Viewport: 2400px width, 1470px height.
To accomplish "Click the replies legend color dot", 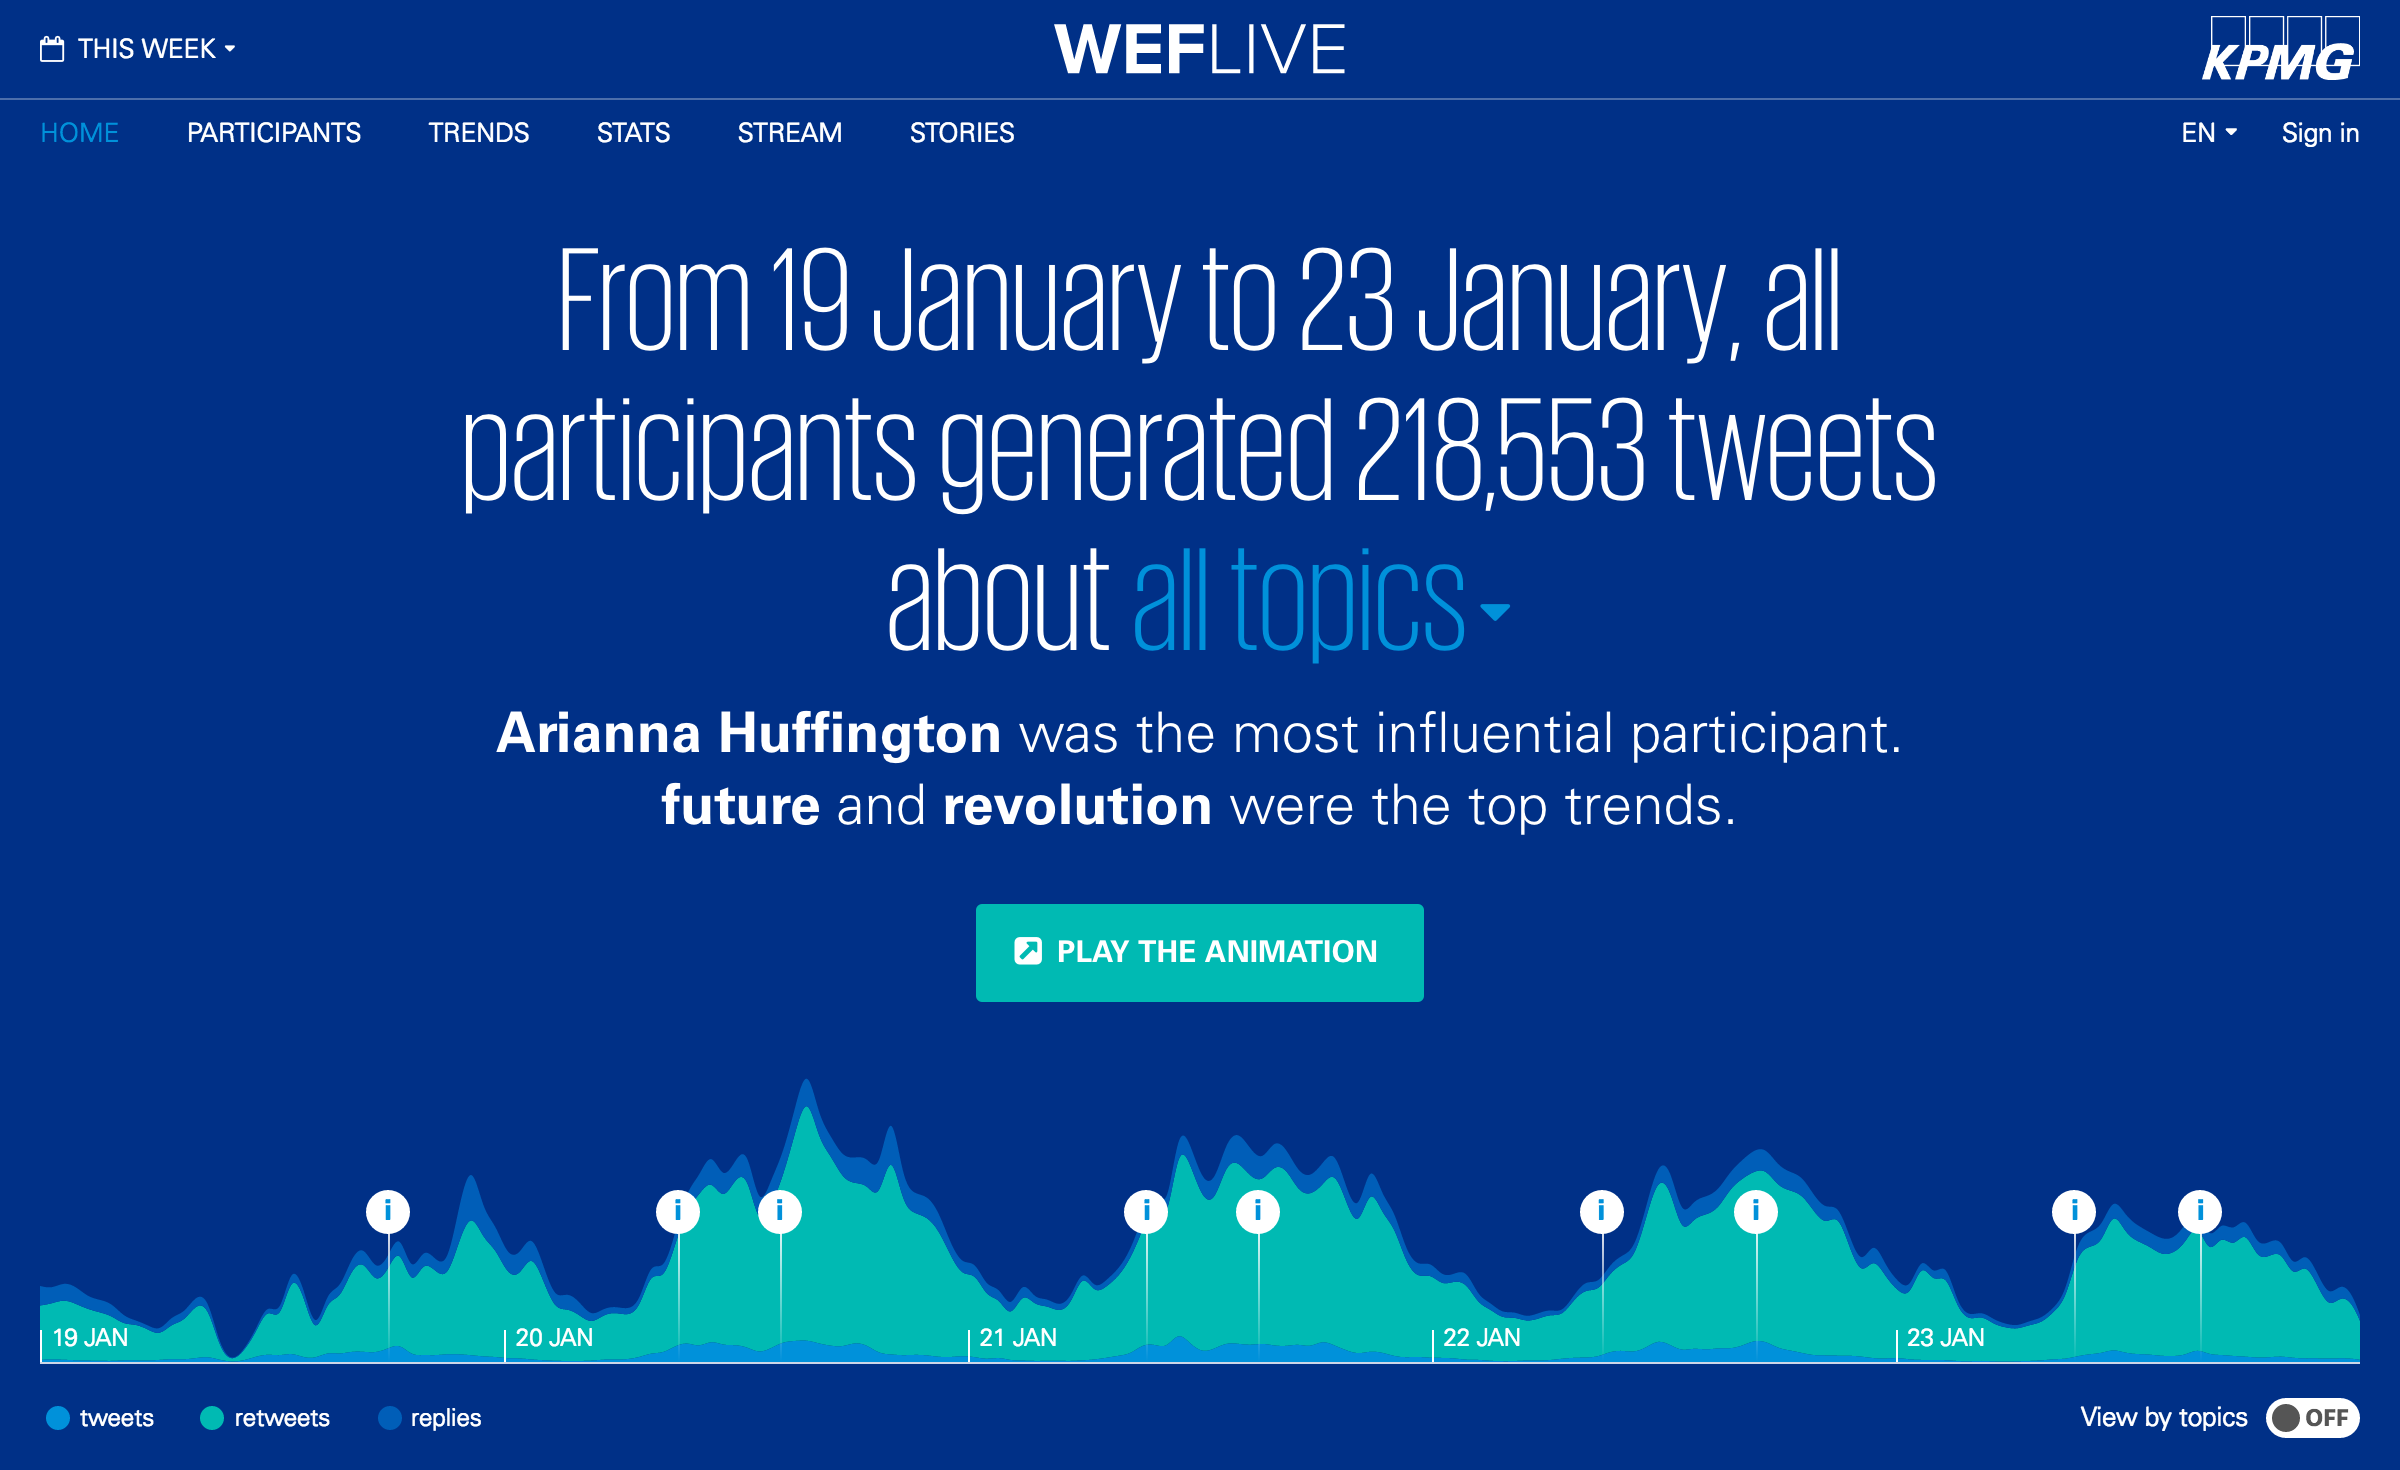I will (390, 1418).
